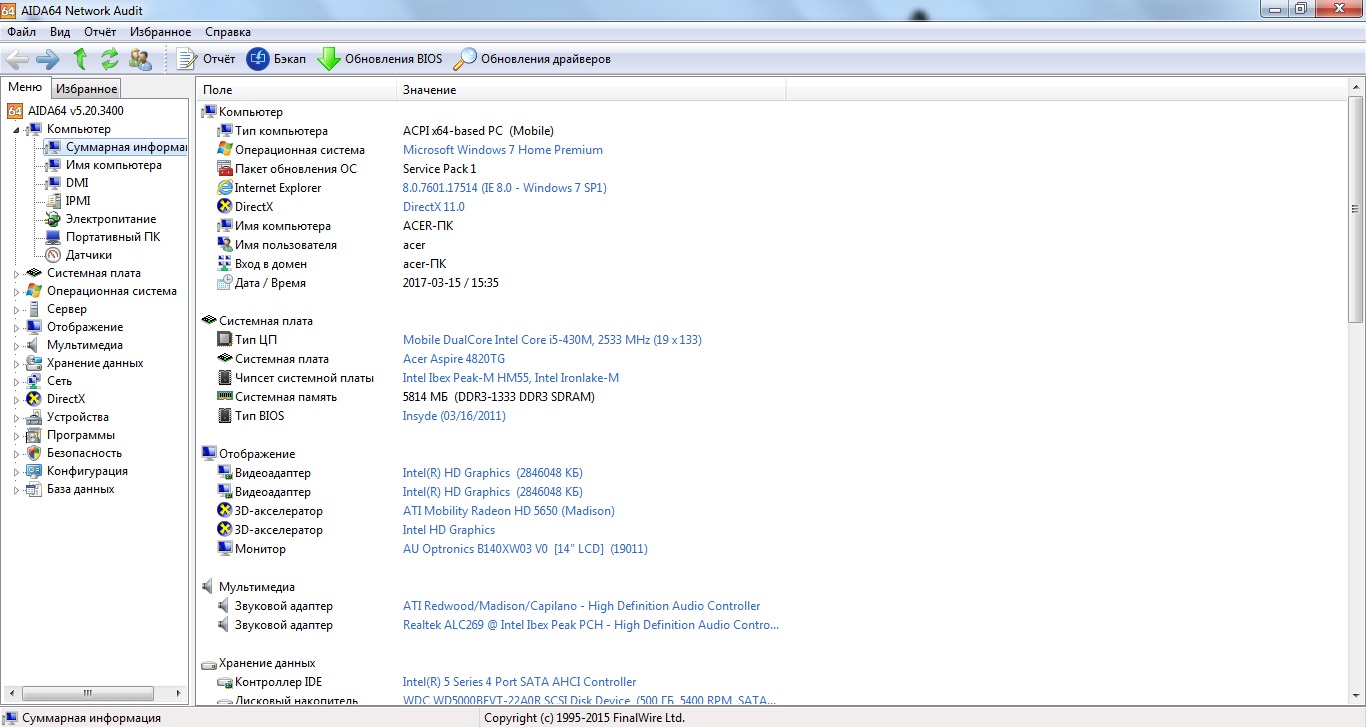This screenshot has height=728, width=1366.
Task: Select the DMI tree item
Action: 77,183
